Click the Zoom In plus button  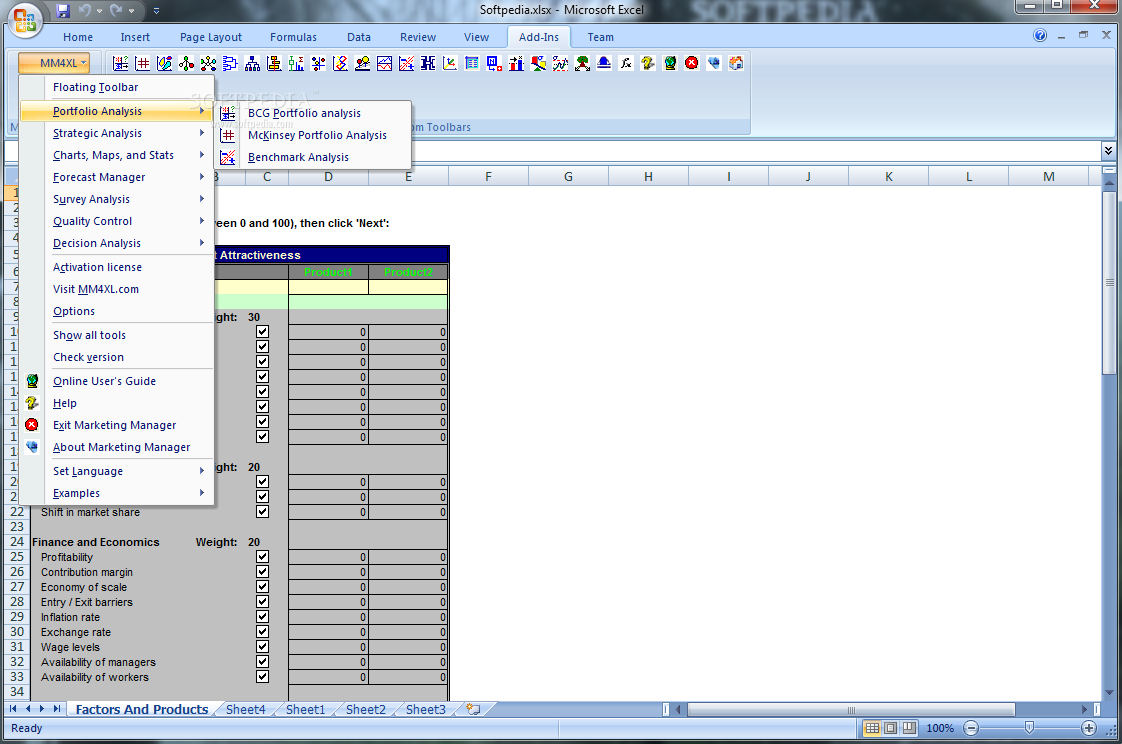[1088, 728]
